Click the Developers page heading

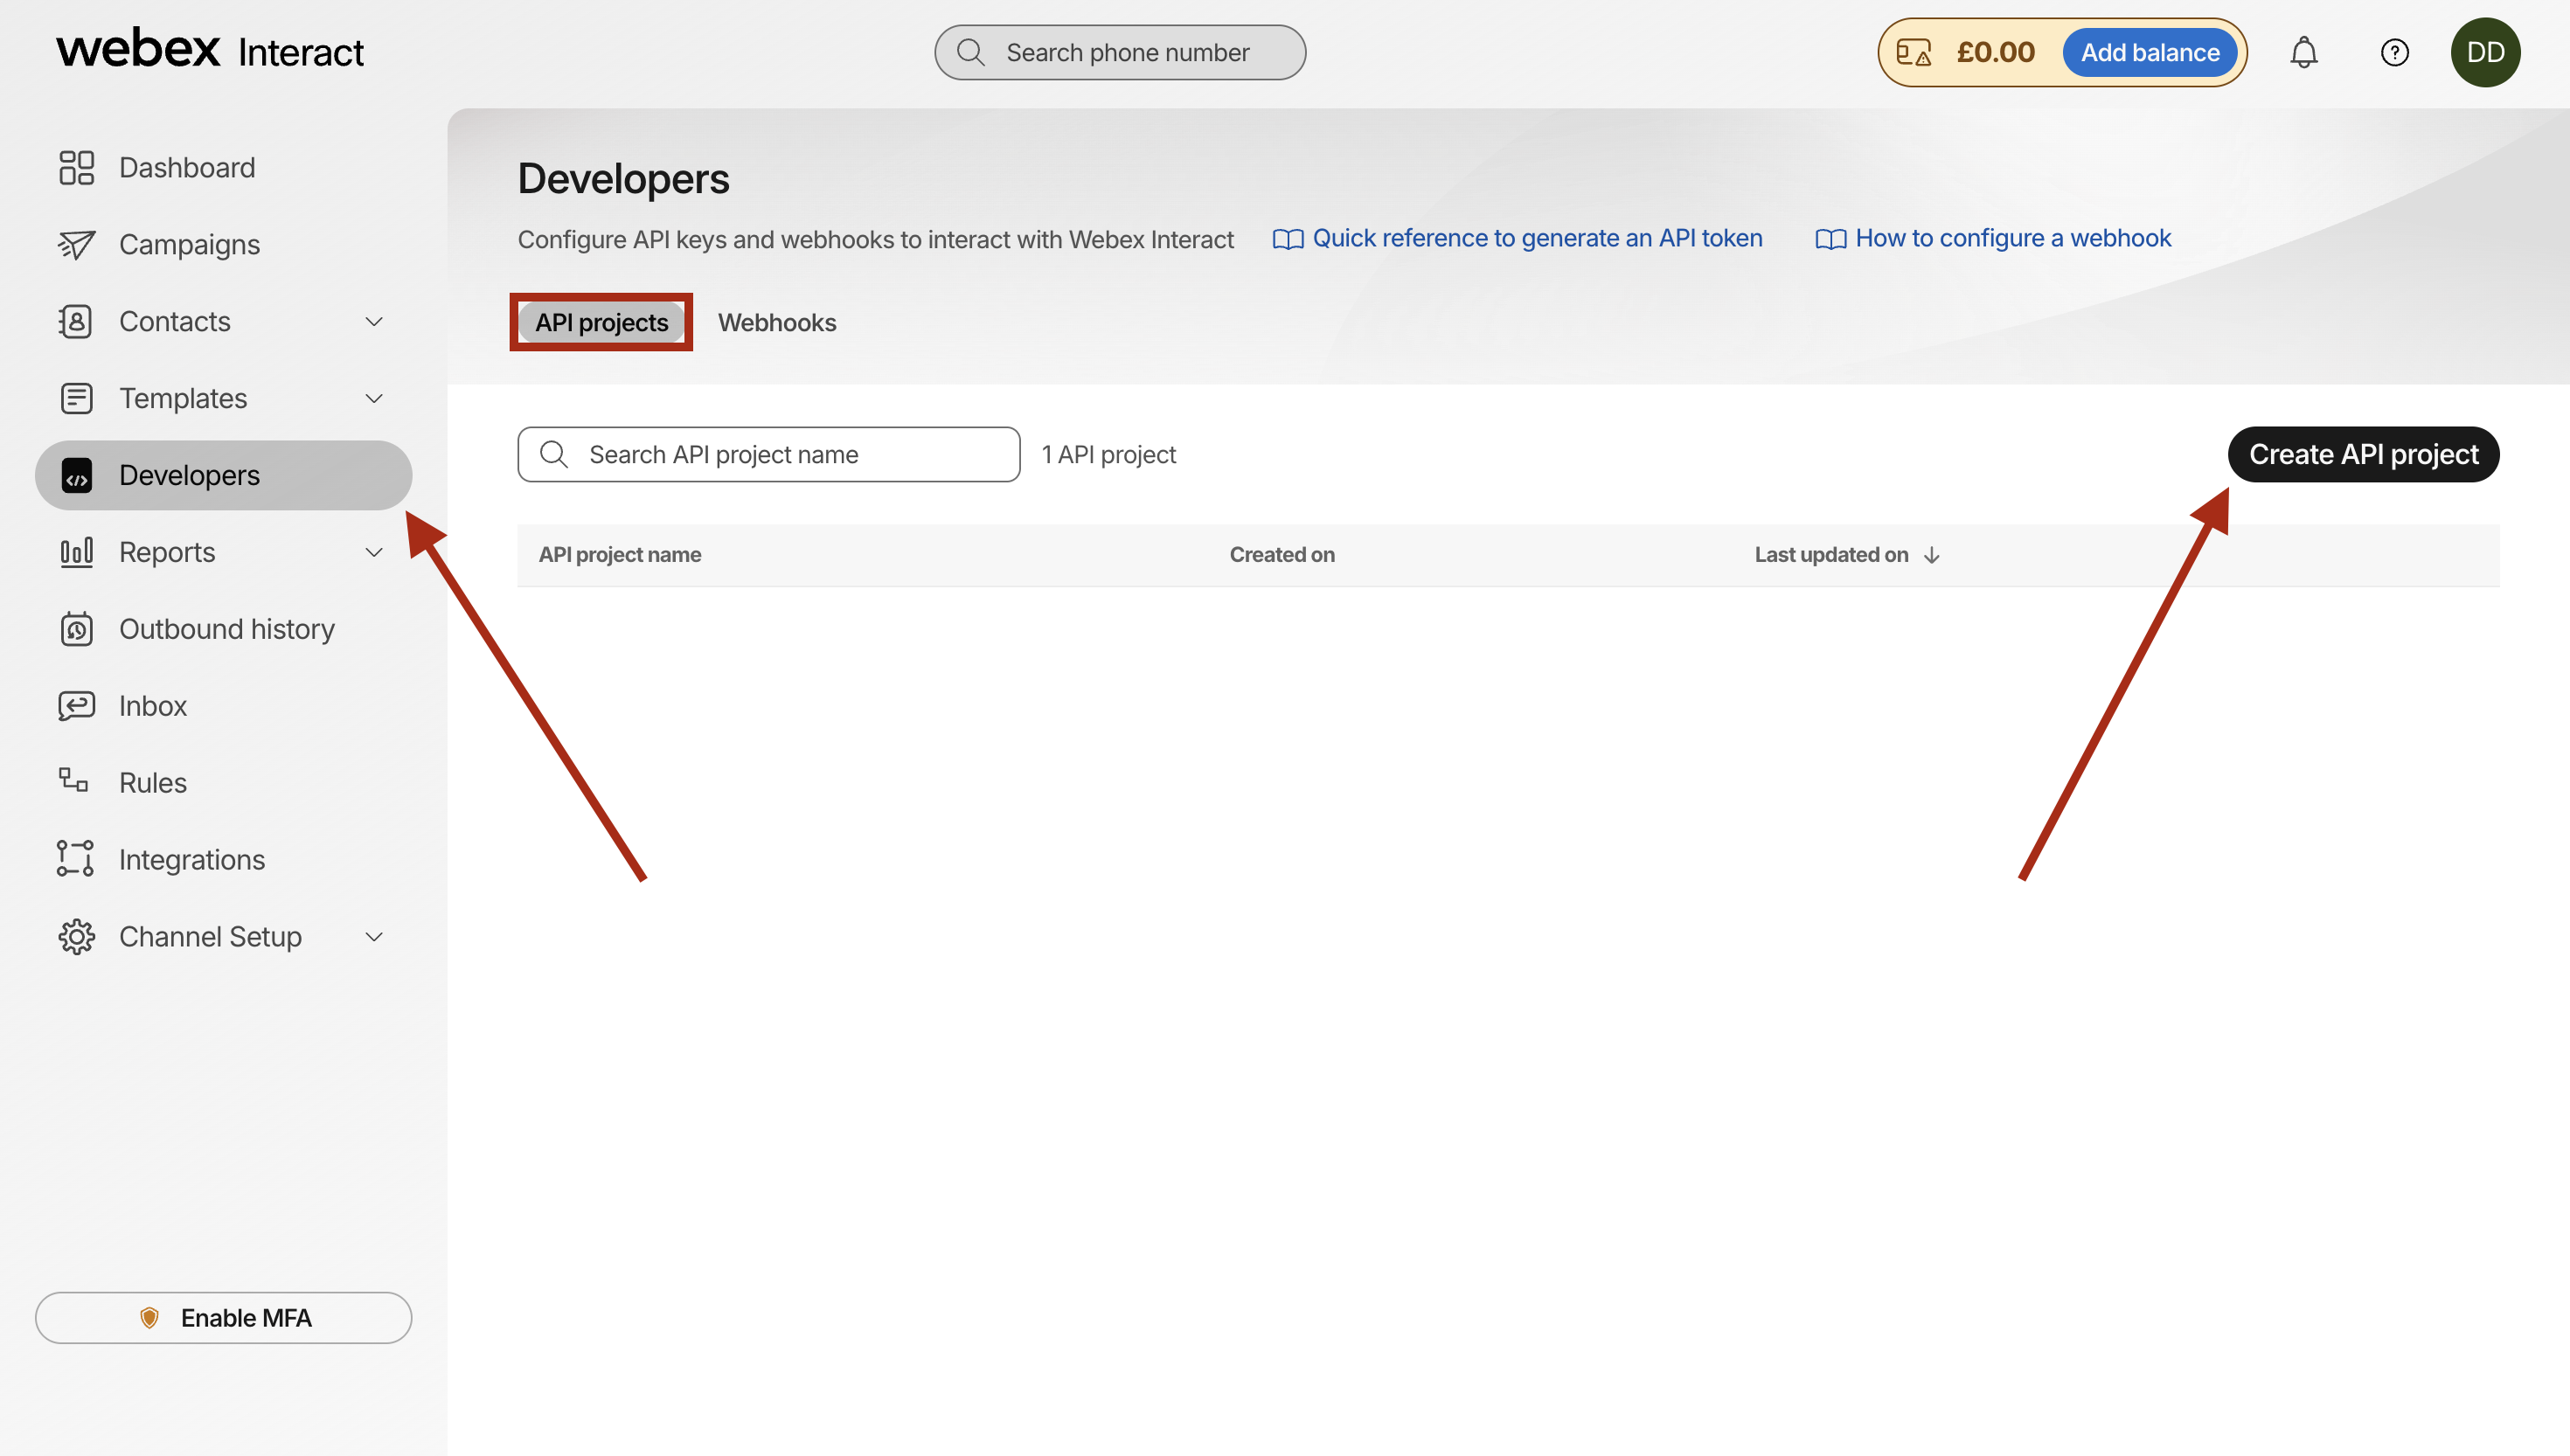point(623,178)
